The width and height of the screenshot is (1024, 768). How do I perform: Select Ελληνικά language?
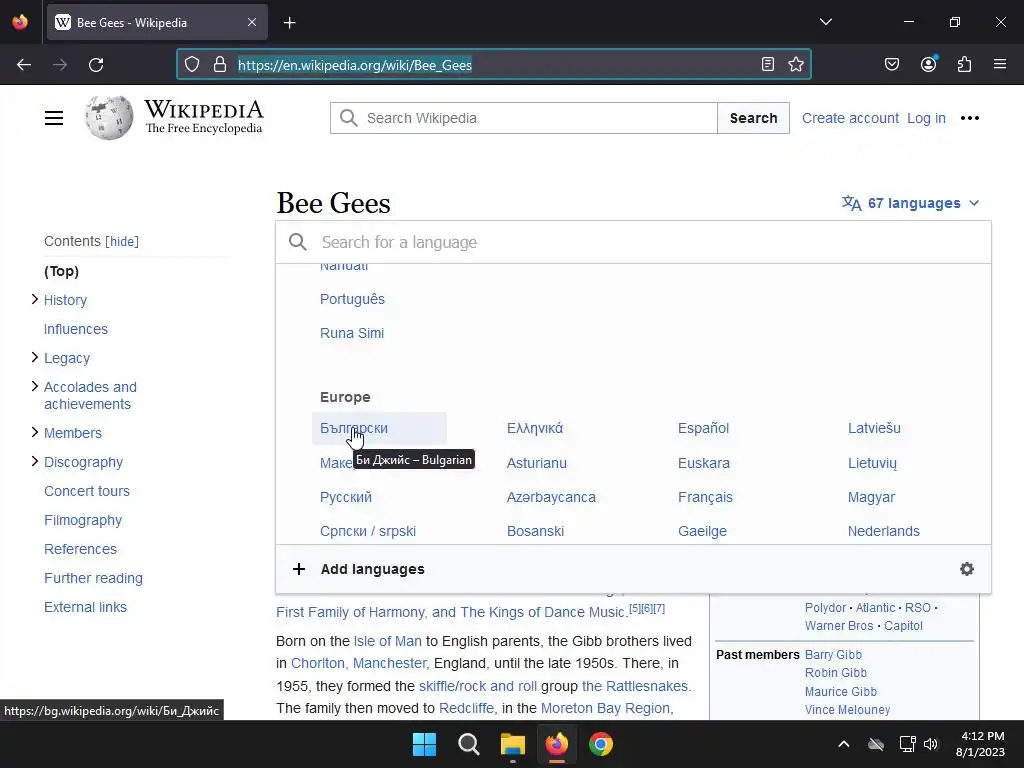point(535,428)
